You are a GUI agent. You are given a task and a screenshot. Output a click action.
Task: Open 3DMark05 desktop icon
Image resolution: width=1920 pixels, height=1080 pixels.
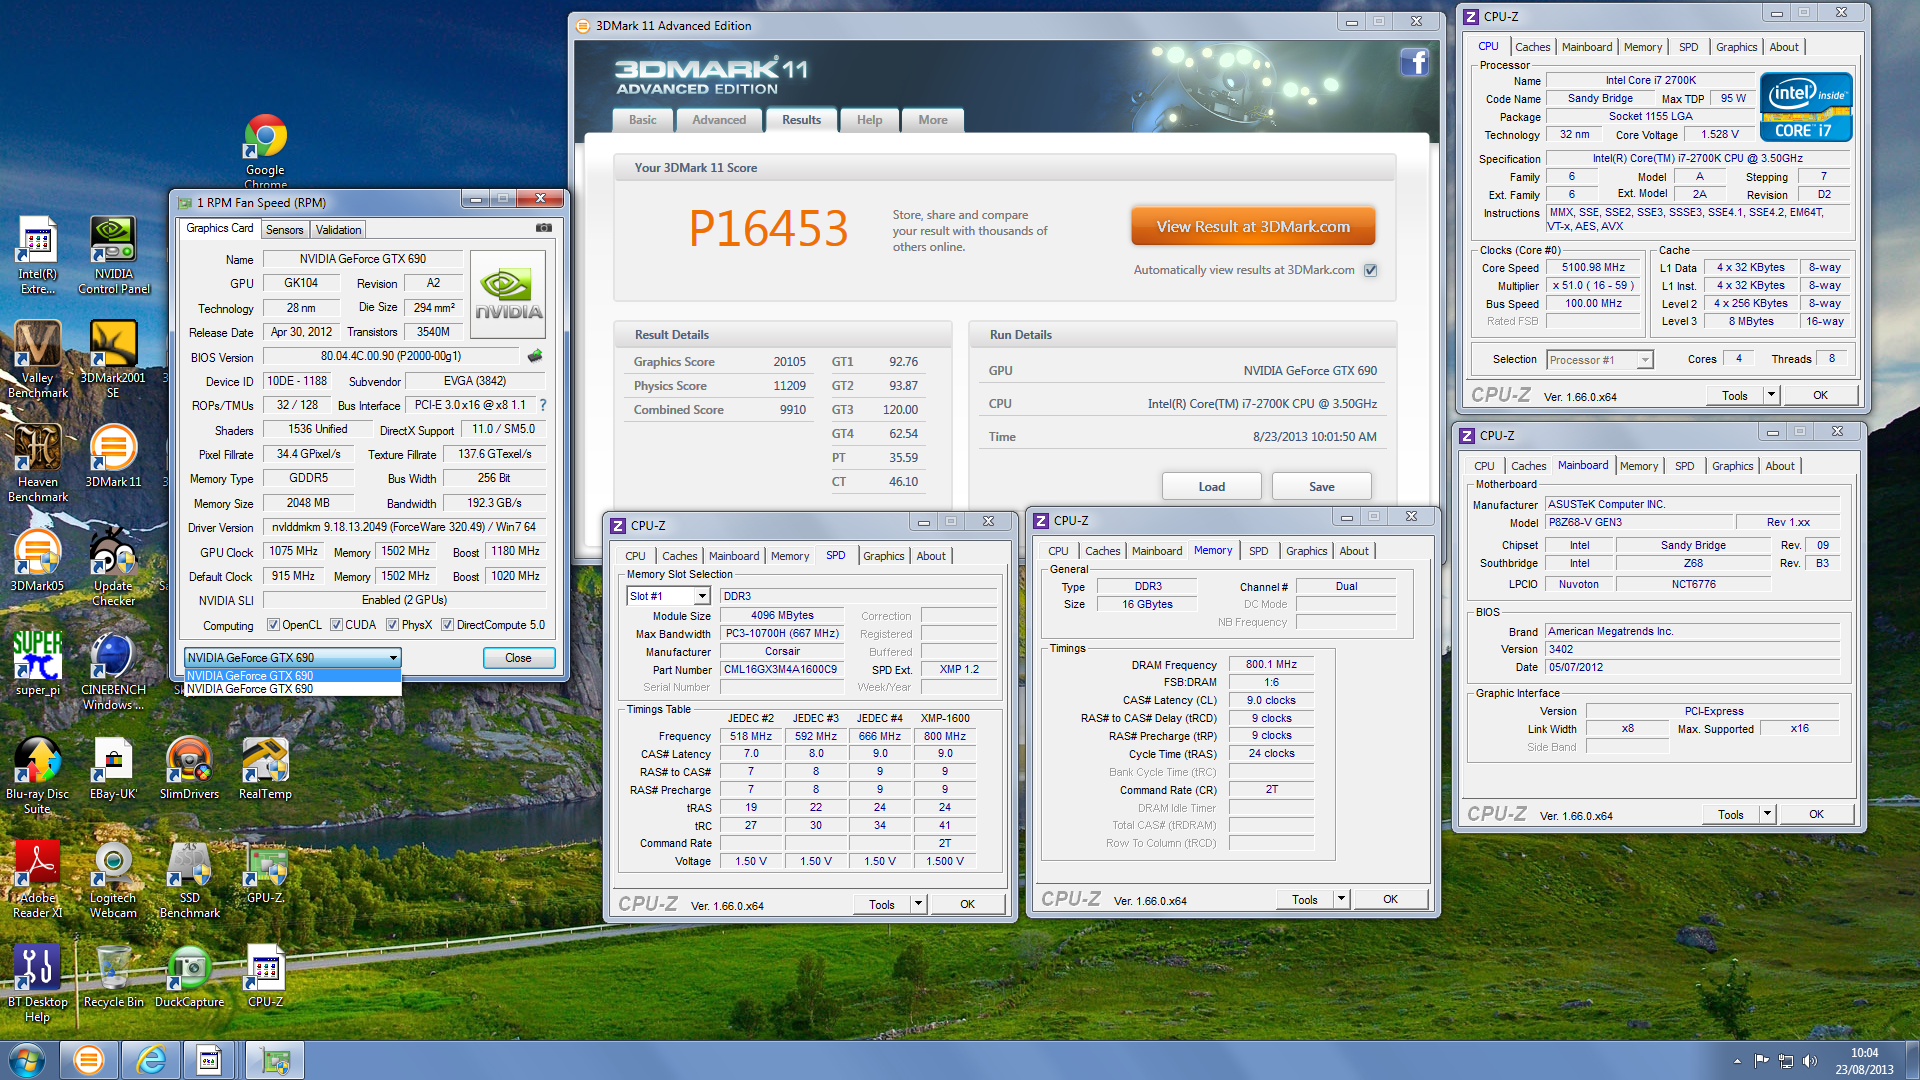coord(37,560)
